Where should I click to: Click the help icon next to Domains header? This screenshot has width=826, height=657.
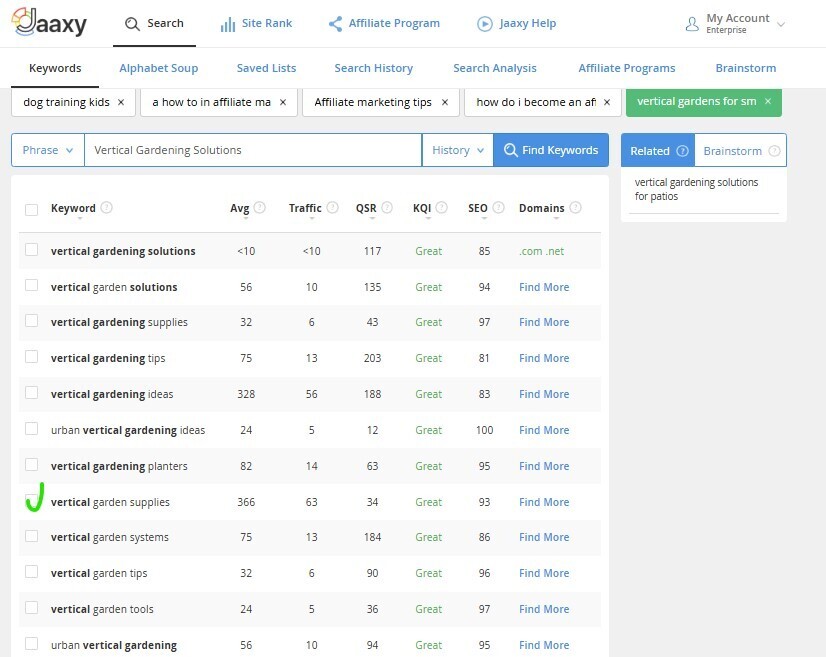(x=575, y=207)
